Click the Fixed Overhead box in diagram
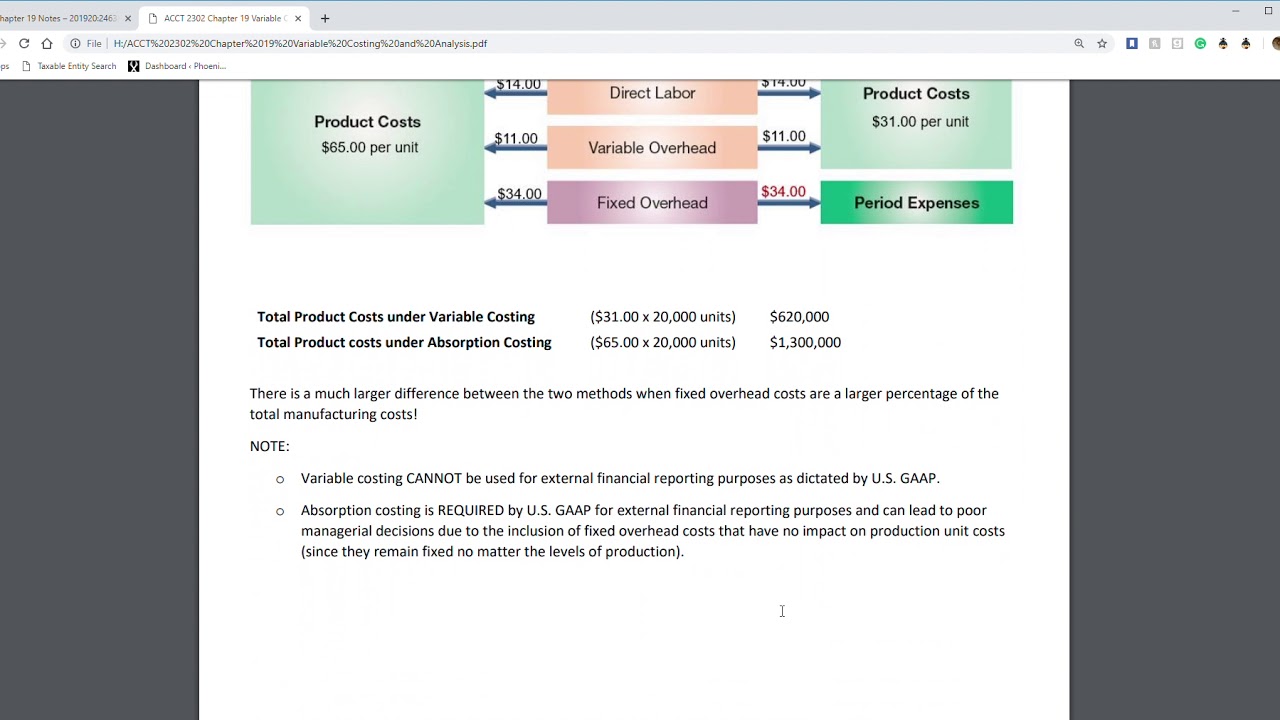Image resolution: width=1280 pixels, height=720 pixels. tap(652, 203)
